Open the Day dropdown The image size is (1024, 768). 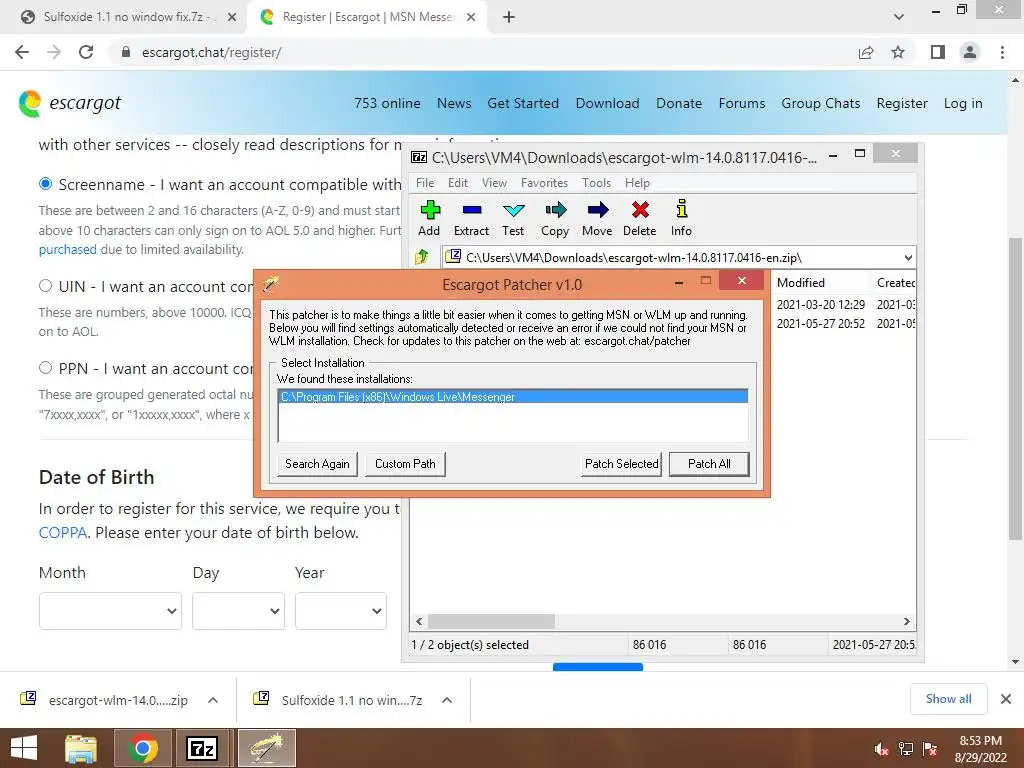point(238,611)
